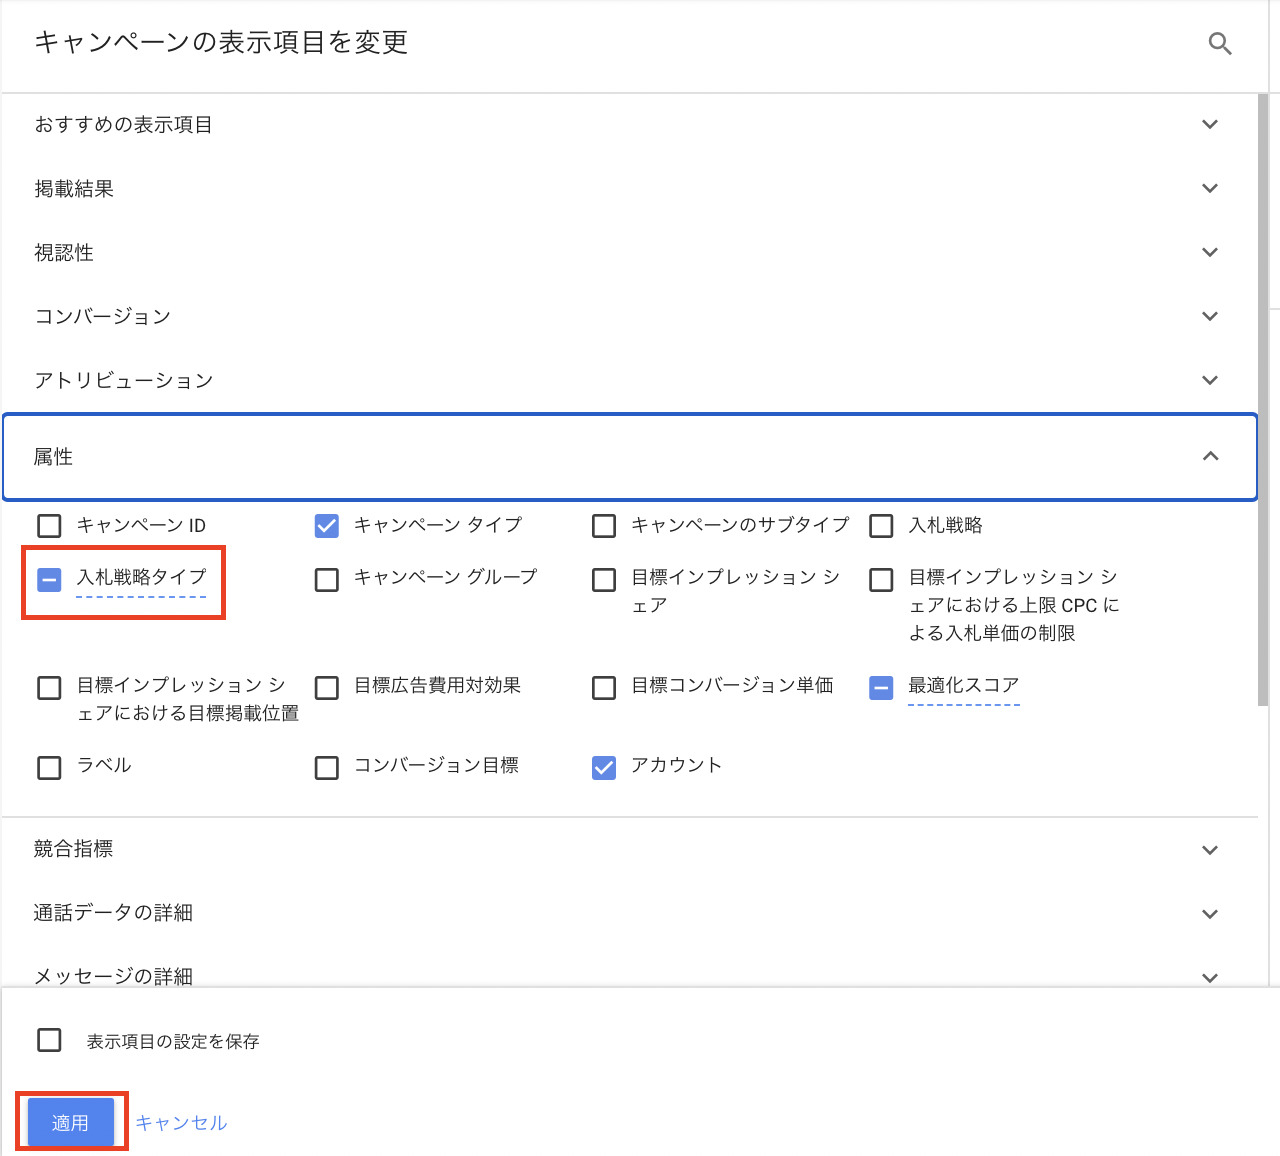This screenshot has height=1156, width=1280.
Task: Click the キャンセル link
Action: point(181,1123)
